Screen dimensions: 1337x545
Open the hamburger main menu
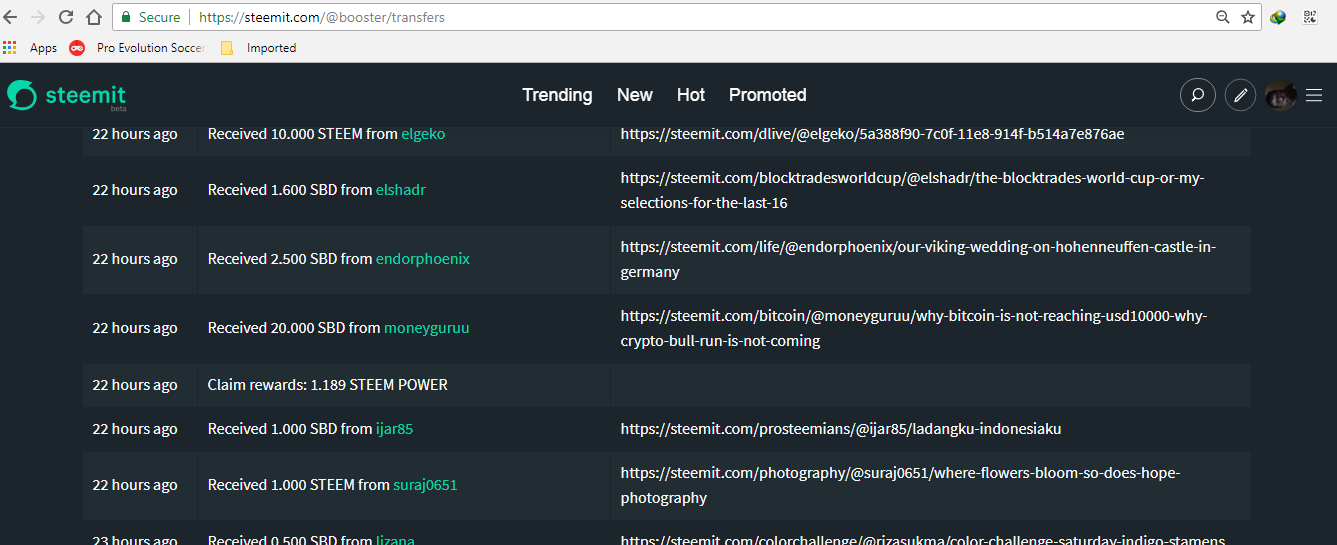tap(1314, 95)
